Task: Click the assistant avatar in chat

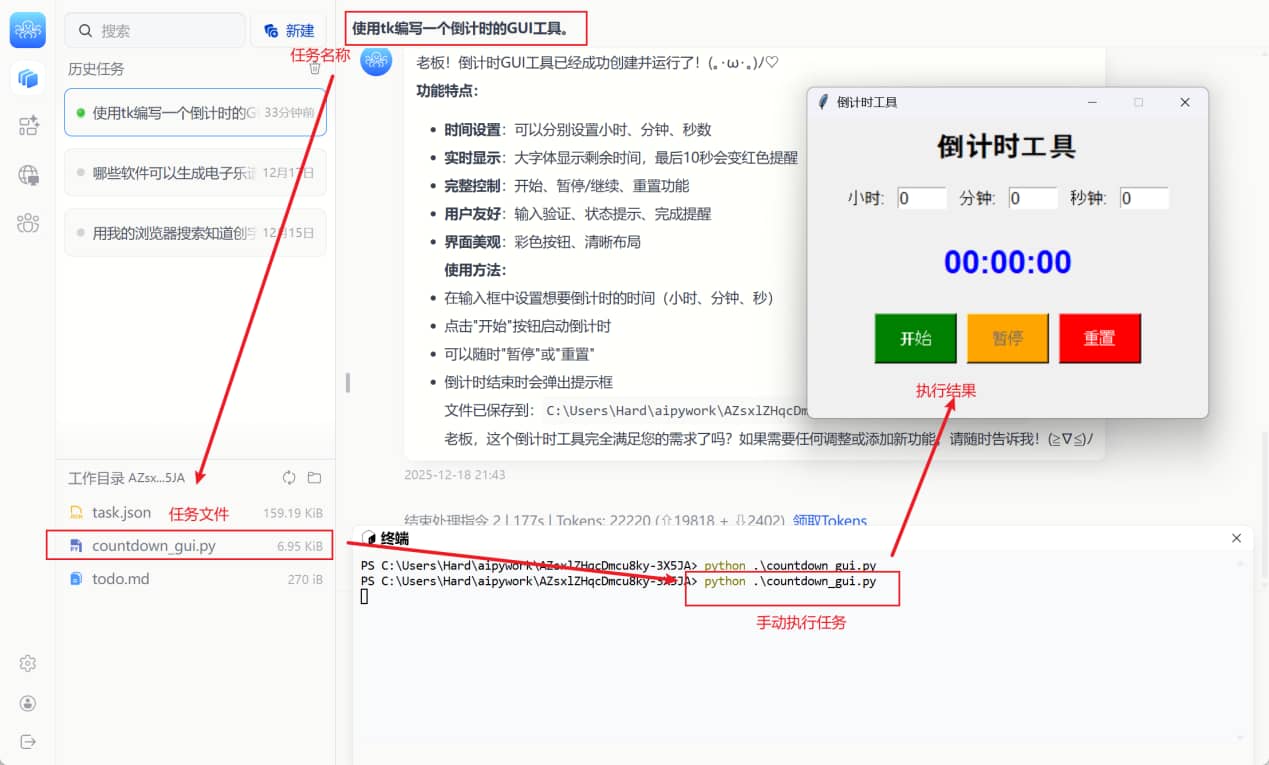Action: coord(376,61)
